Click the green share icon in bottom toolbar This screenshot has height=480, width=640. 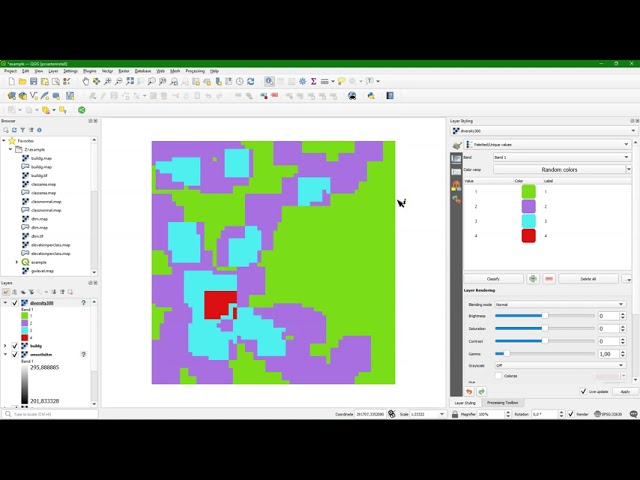pyautogui.click(x=82, y=110)
